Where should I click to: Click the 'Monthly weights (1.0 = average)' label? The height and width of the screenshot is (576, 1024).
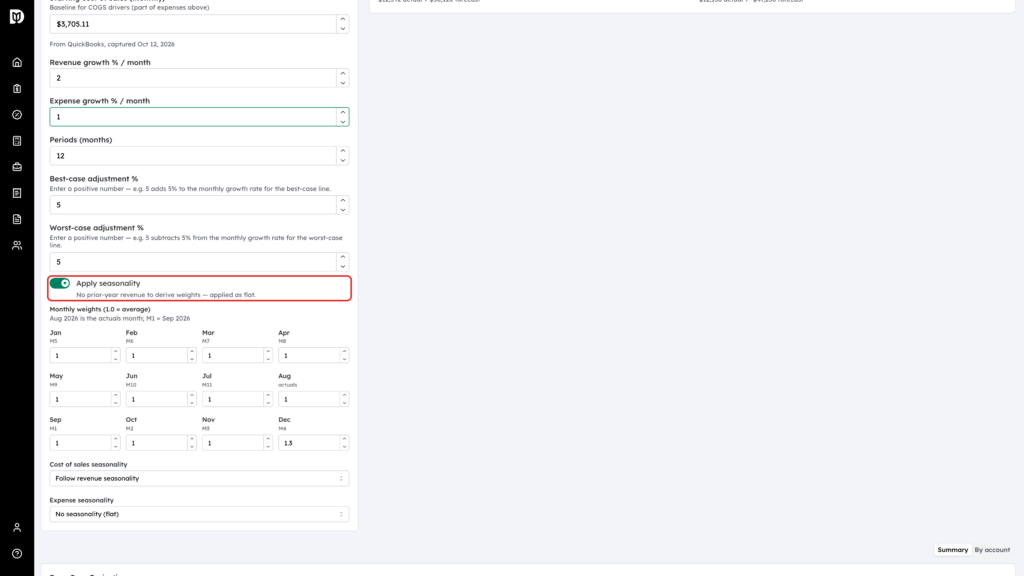pos(100,310)
